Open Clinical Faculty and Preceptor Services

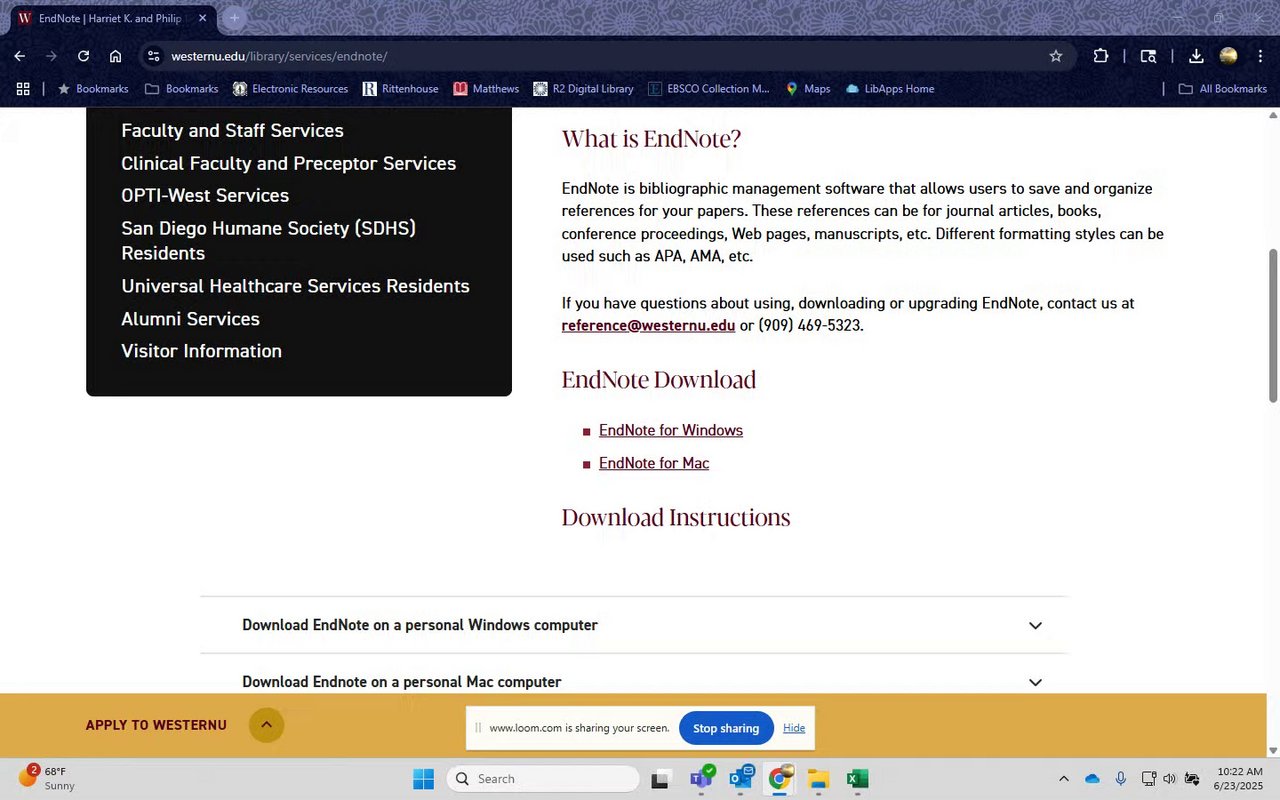[288, 164]
